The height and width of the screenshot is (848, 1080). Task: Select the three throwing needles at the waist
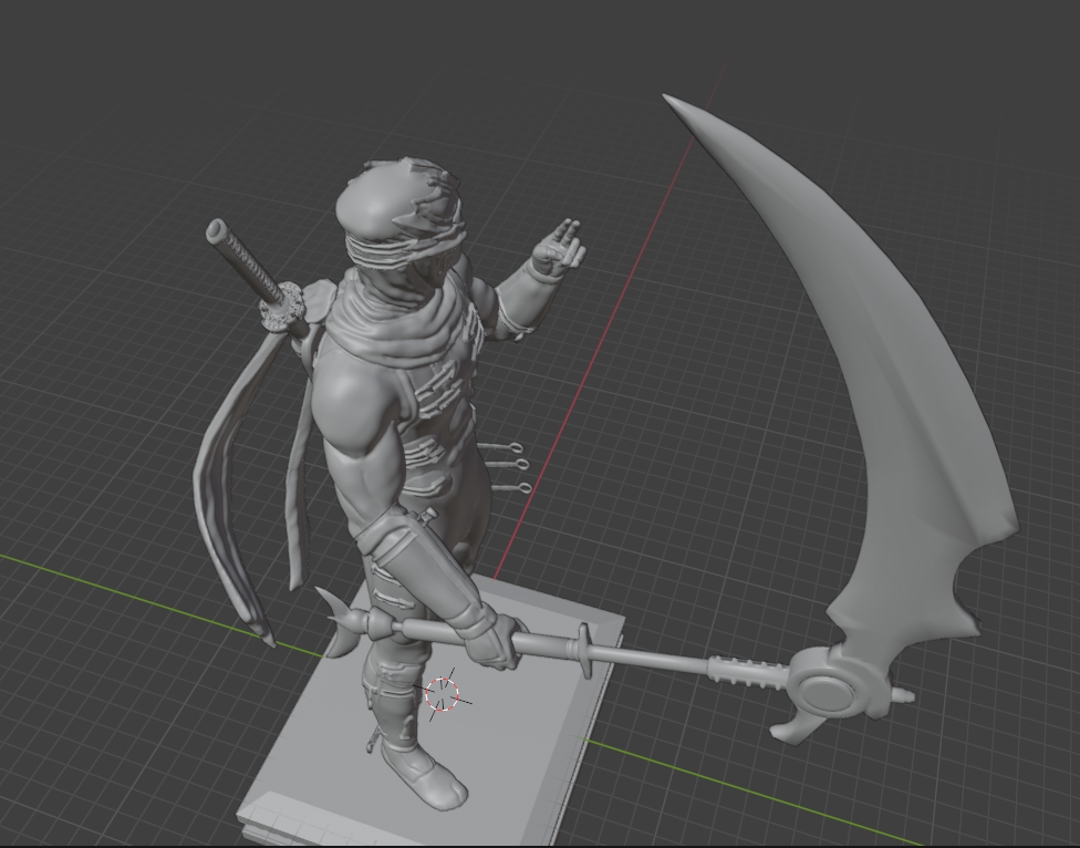[x=505, y=466]
